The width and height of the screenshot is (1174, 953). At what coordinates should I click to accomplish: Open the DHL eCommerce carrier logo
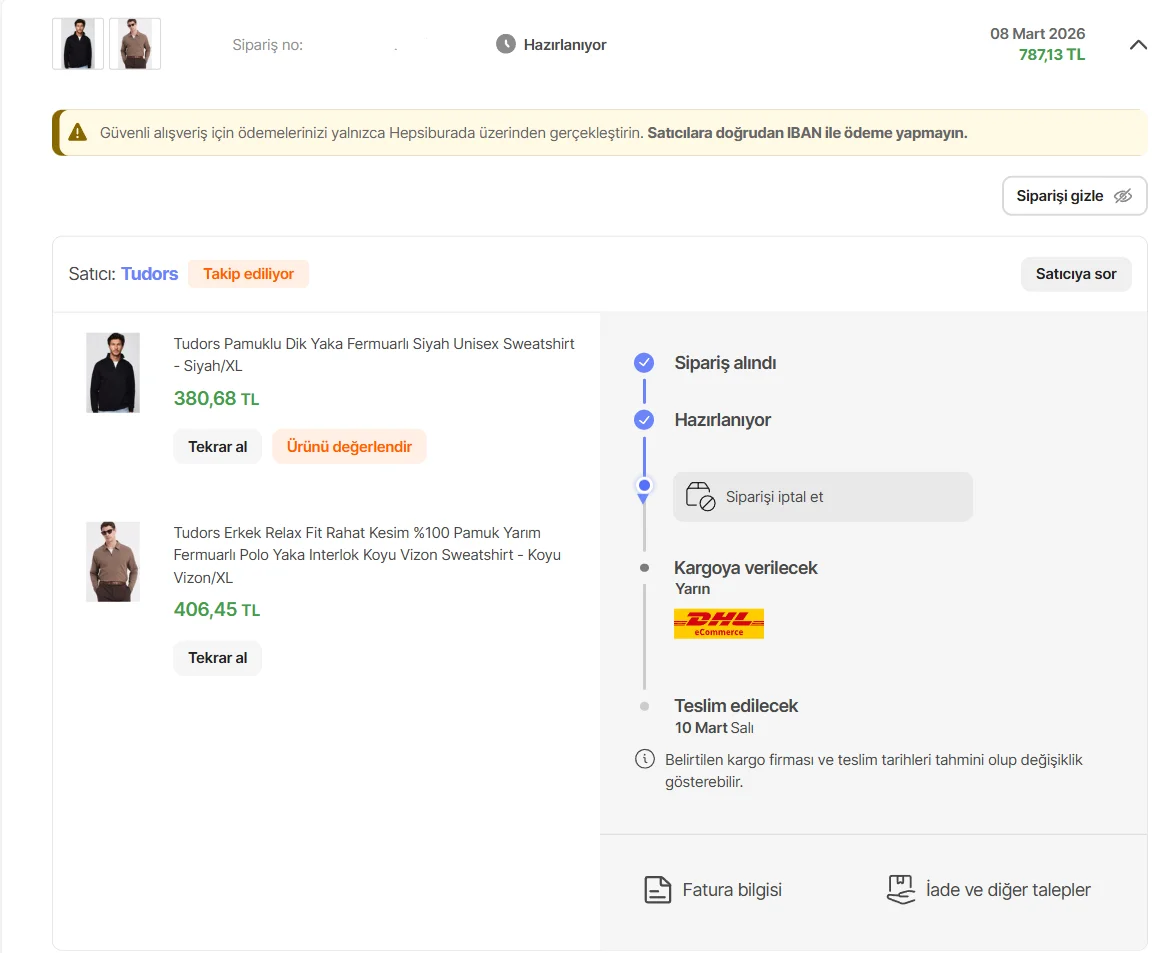click(719, 624)
